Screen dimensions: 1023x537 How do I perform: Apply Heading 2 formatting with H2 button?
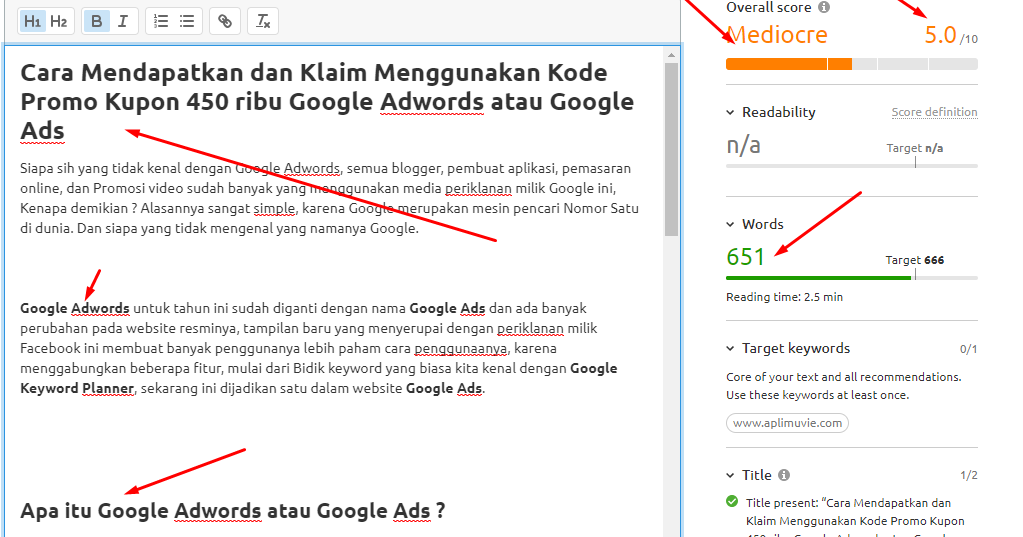pos(59,22)
